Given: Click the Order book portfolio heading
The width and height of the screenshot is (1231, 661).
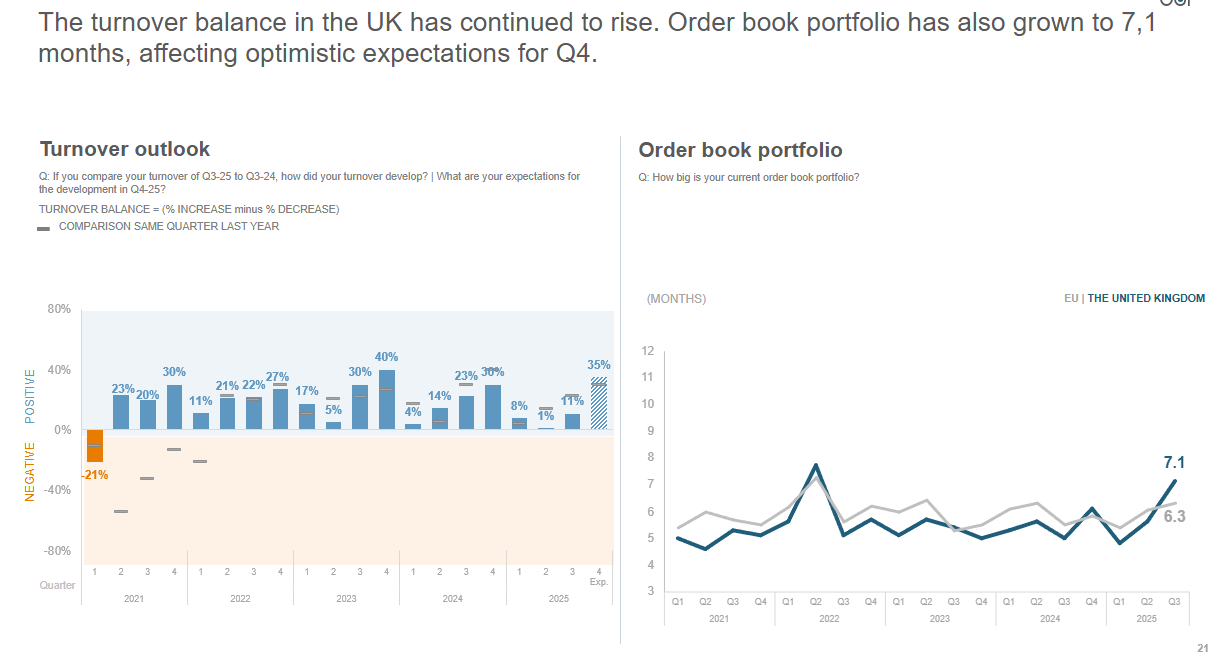Looking at the screenshot, I should pos(740,150).
